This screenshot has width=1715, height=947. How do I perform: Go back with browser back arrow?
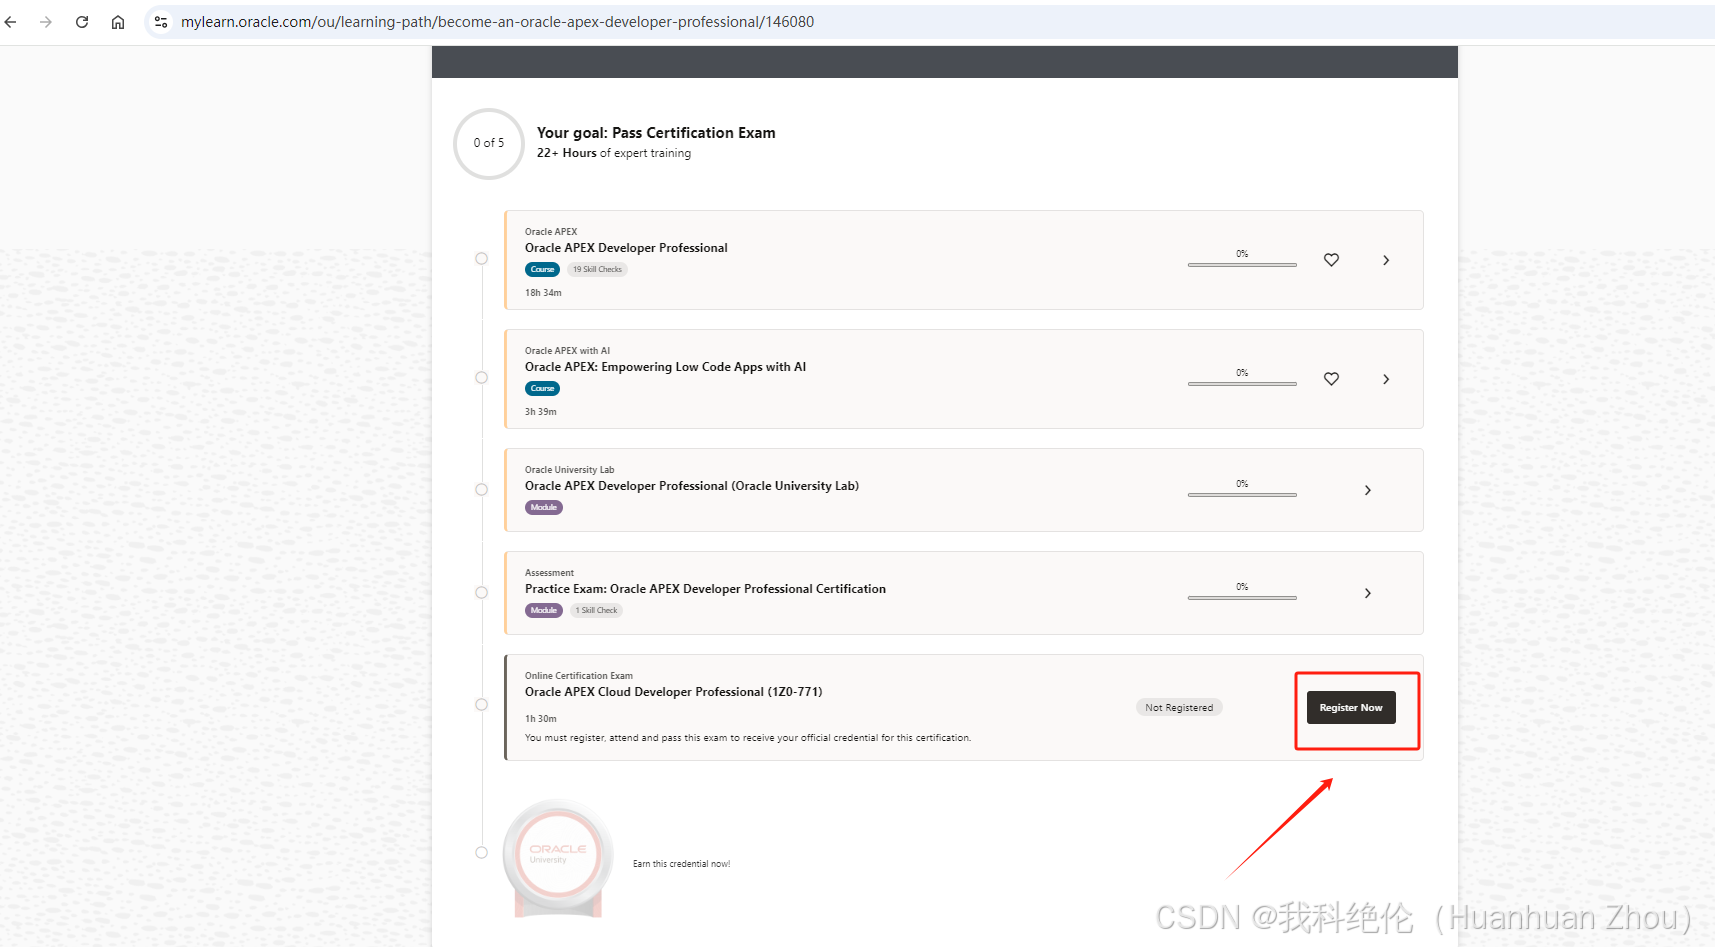(x=11, y=22)
